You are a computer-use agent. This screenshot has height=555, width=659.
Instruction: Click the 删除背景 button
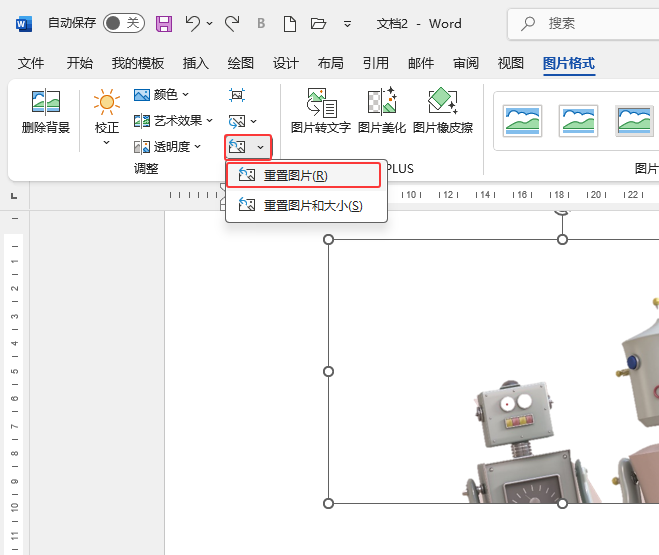[x=45, y=111]
